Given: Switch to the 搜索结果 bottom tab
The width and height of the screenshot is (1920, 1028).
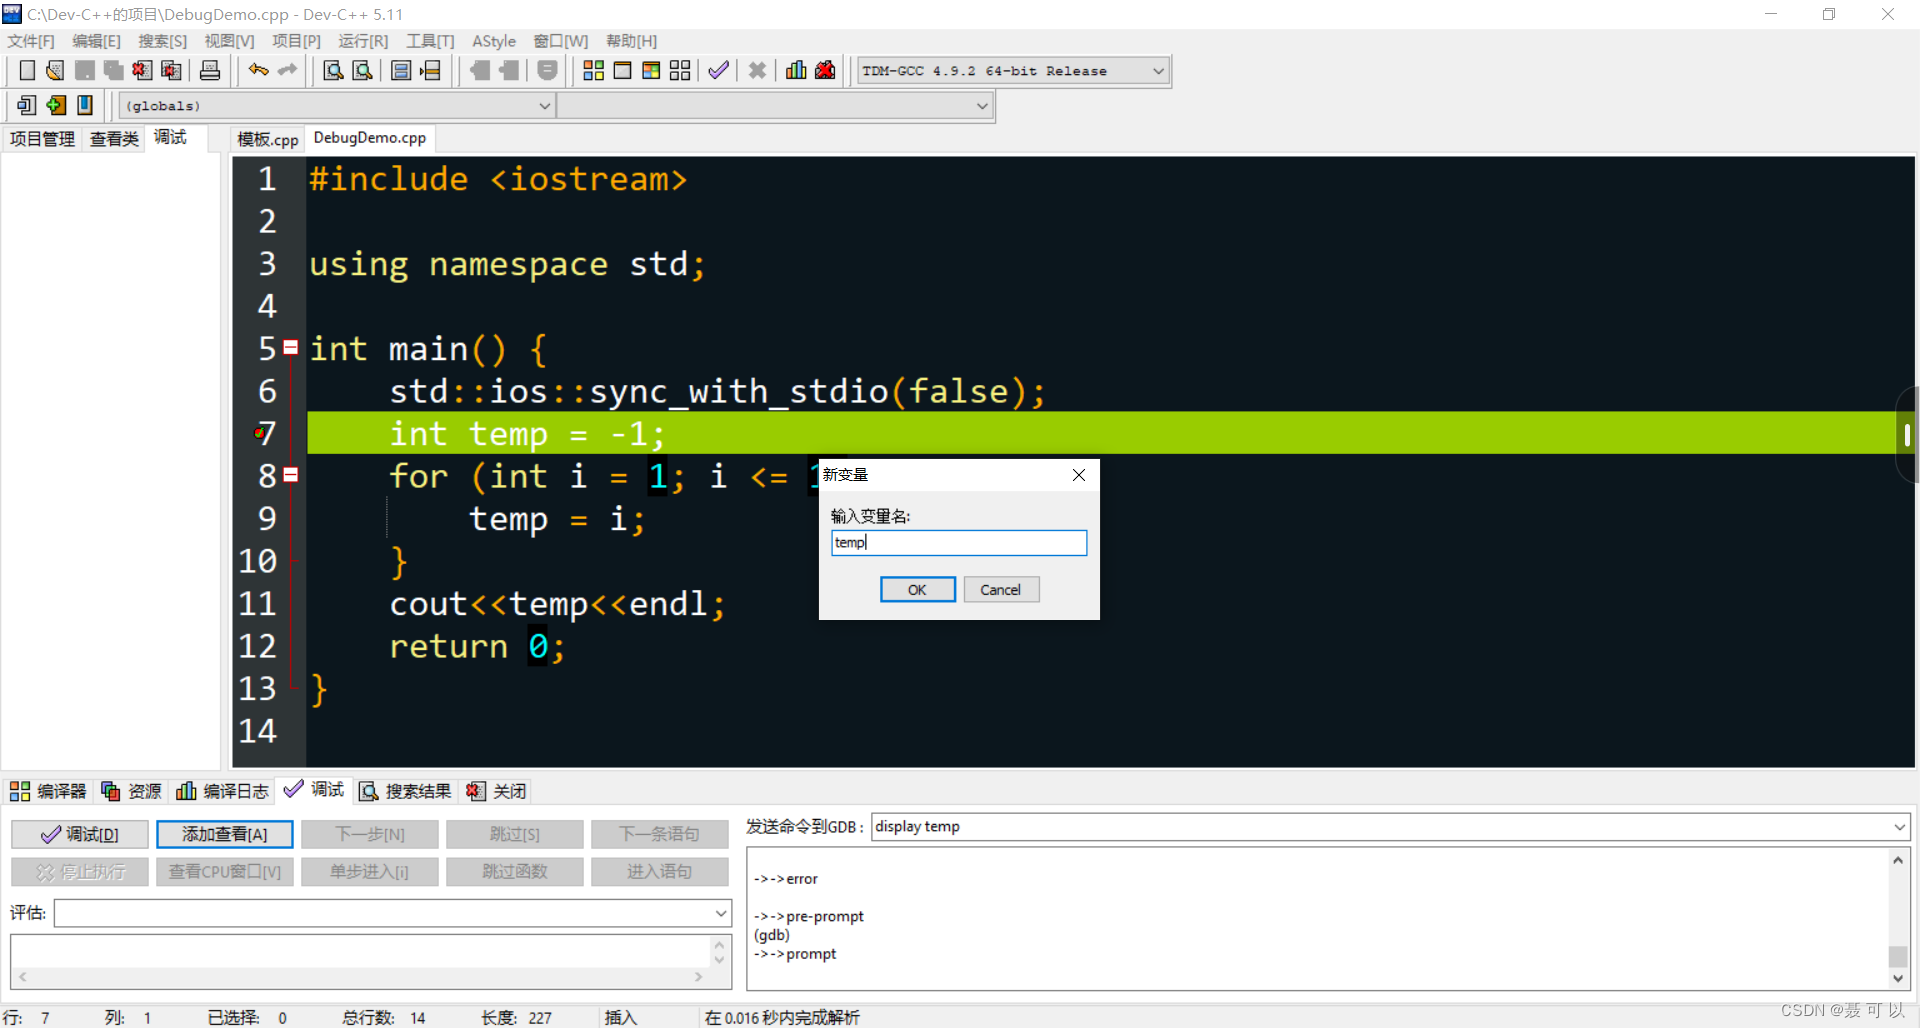Looking at the screenshot, I should point(405,791).
